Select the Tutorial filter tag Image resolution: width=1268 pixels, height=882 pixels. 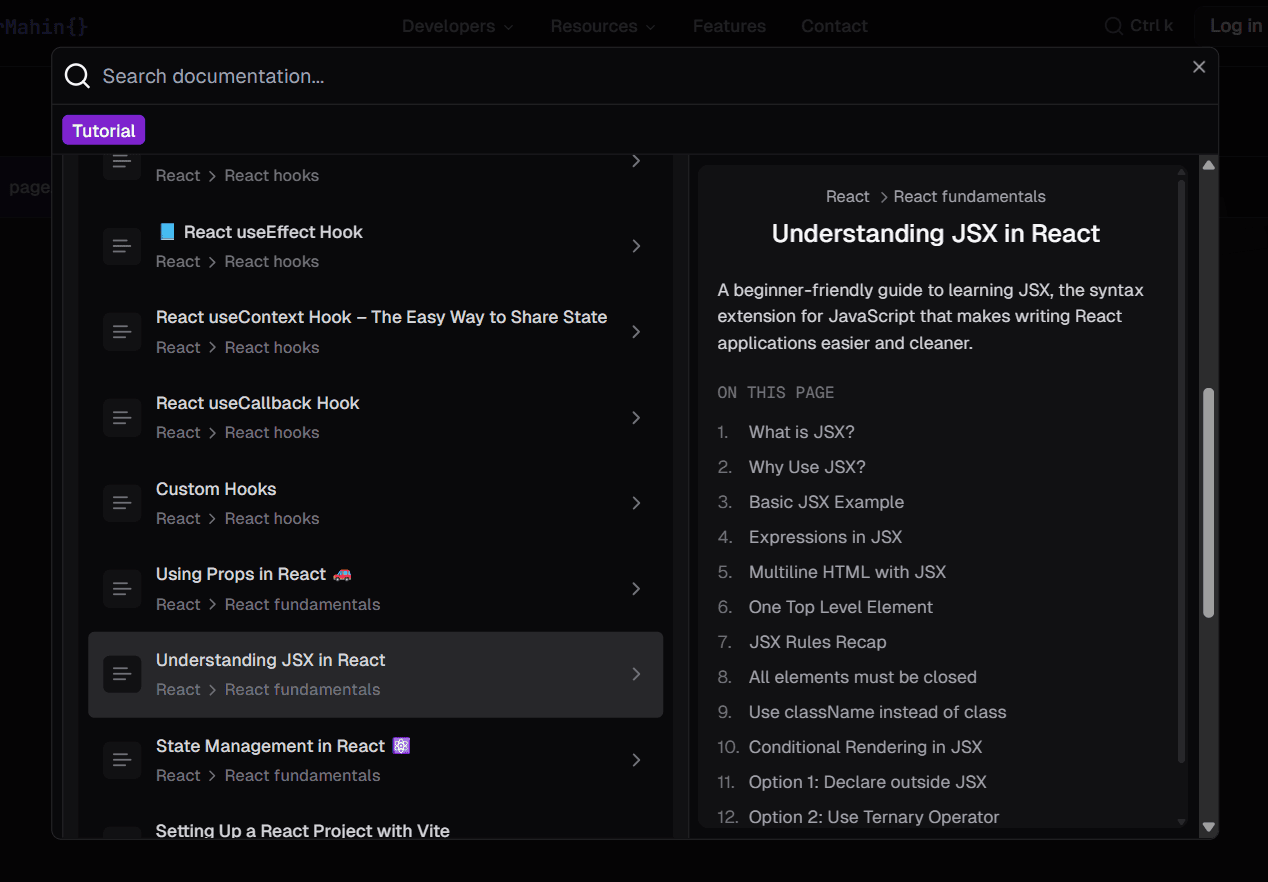pos(104,130)
